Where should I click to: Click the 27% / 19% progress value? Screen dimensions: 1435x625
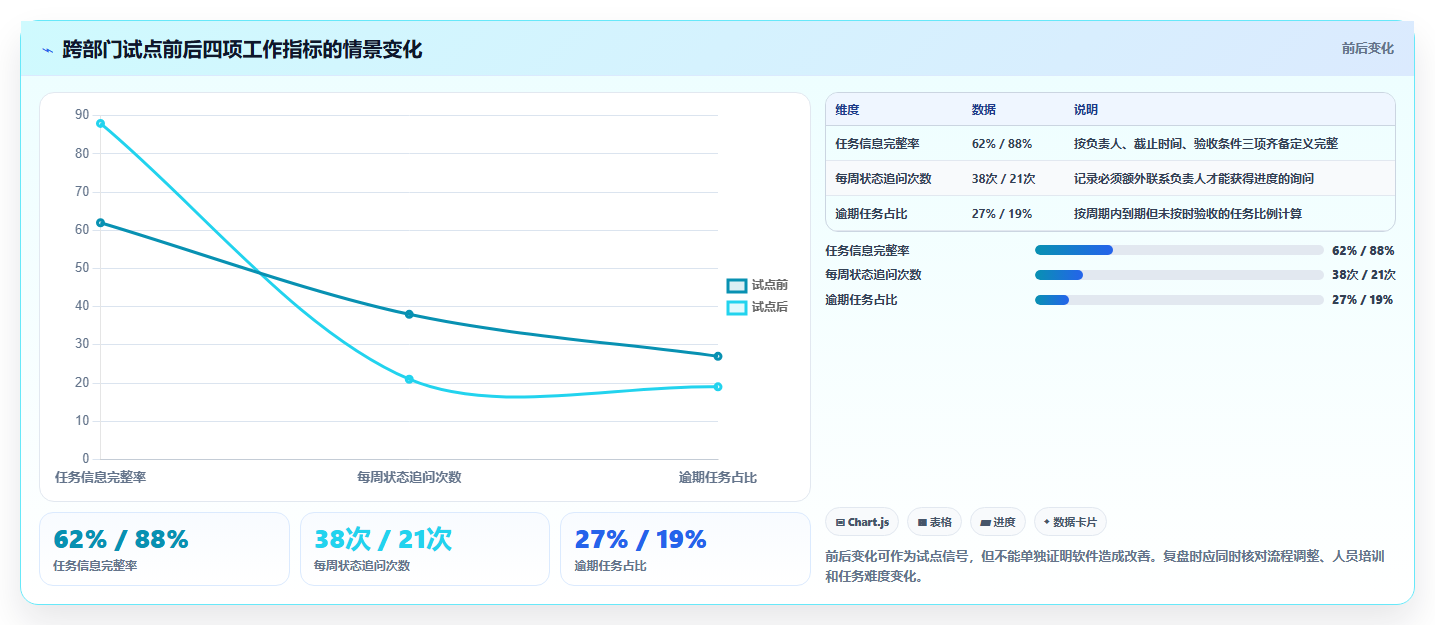1362,300
